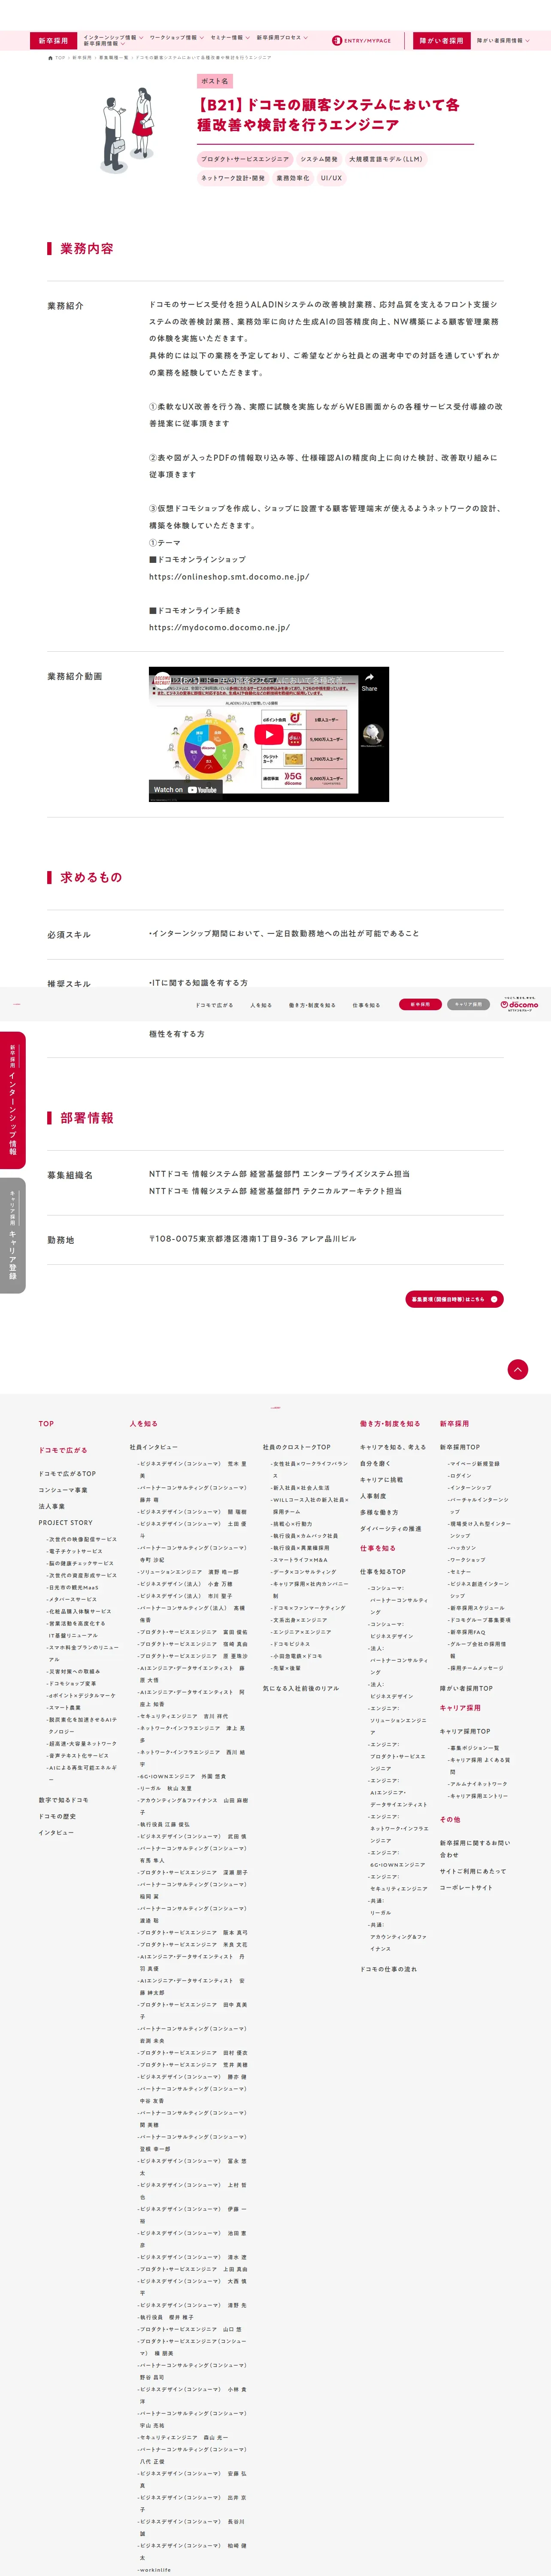Click Watch on YouTube in the video
Screen dimensions: 551x2576
(185, 790)
